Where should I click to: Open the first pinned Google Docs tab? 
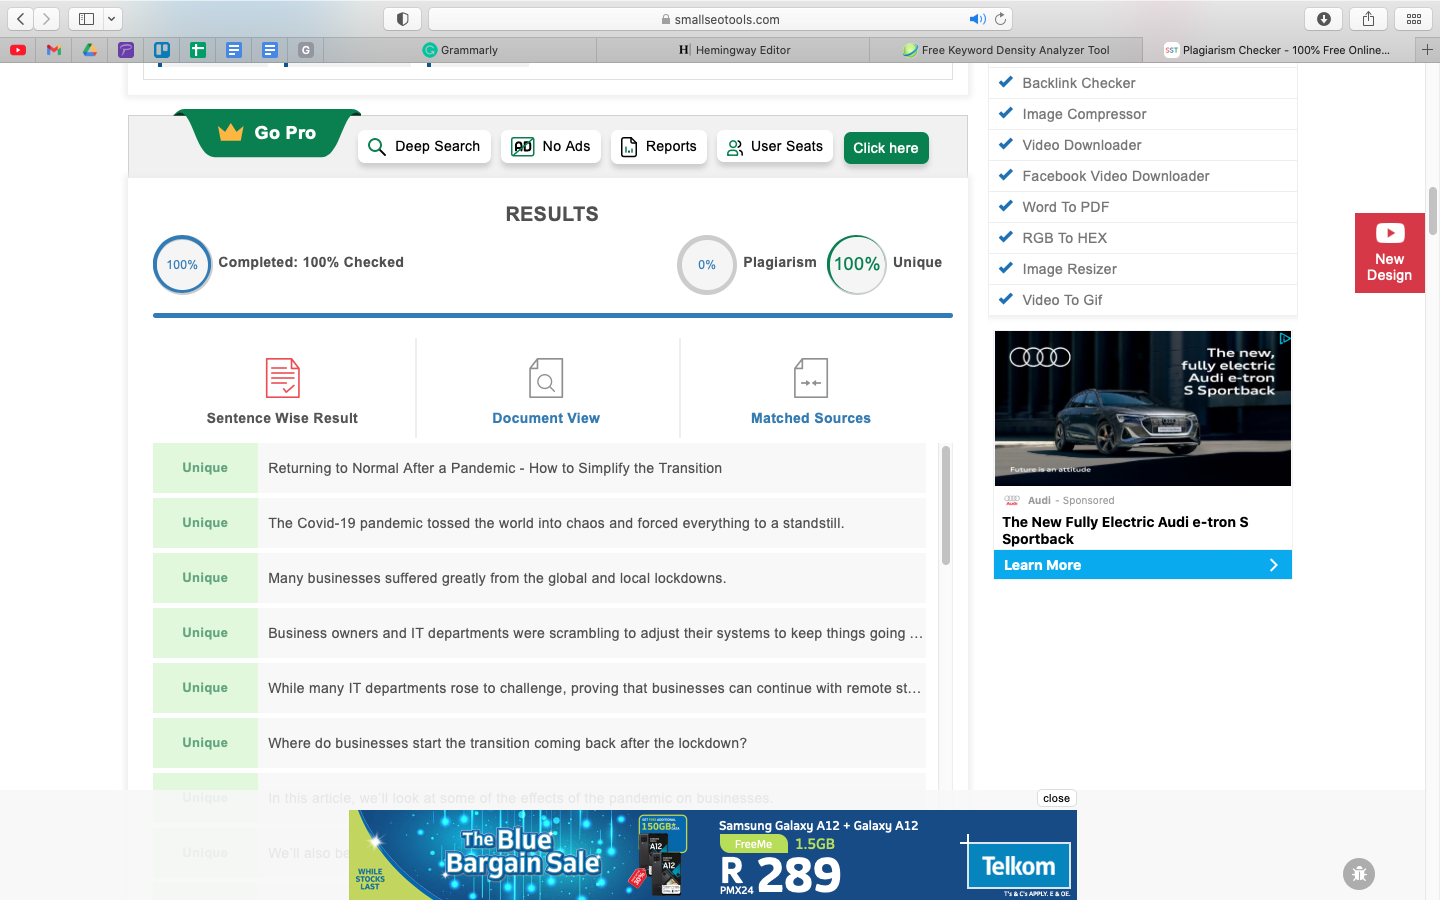click(234, 49)
